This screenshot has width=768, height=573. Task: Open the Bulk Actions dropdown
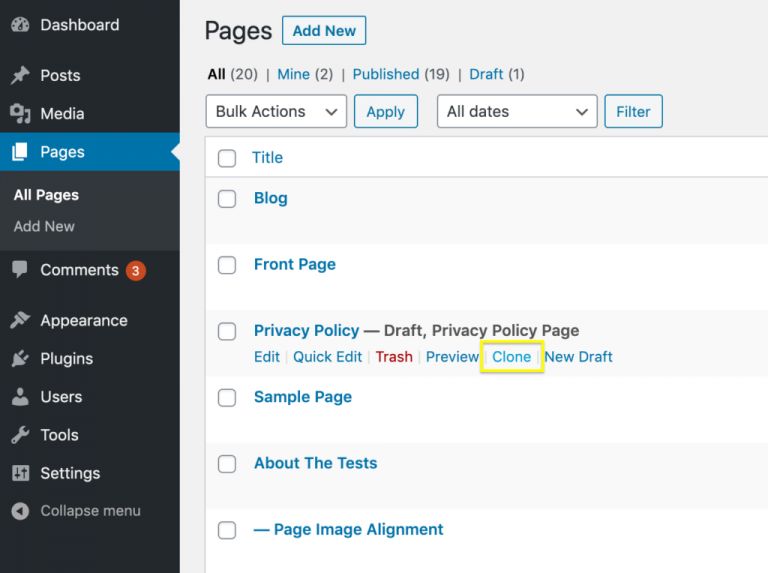276,111
